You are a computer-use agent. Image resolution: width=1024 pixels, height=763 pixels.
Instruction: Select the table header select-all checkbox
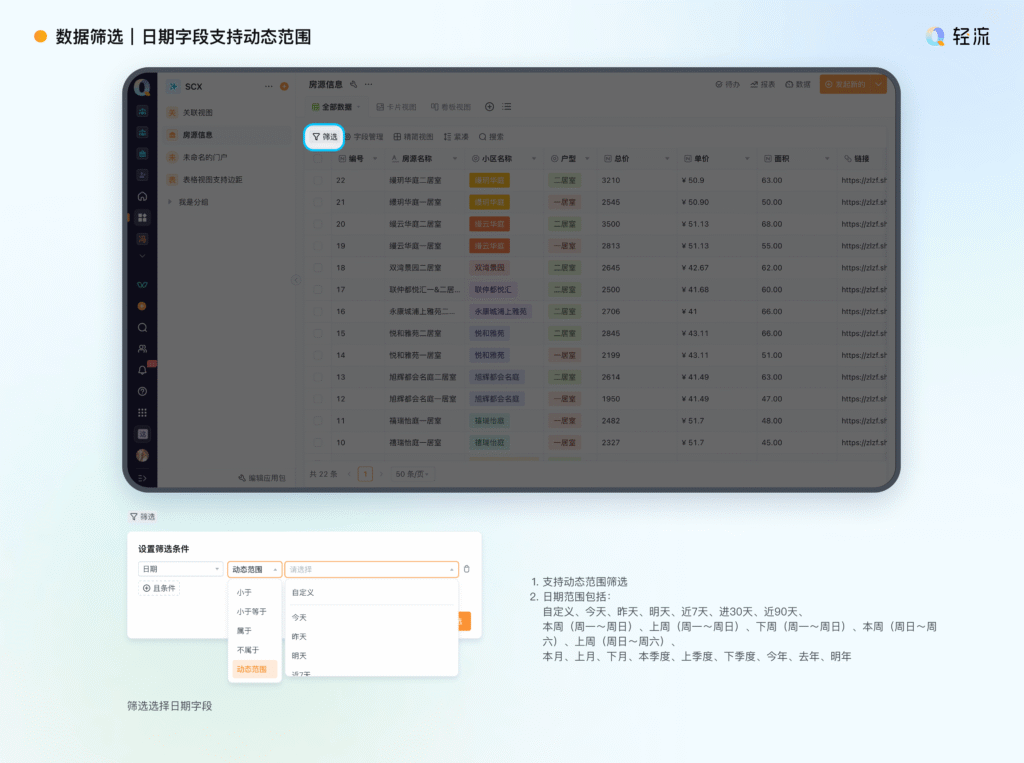(318, 158)
